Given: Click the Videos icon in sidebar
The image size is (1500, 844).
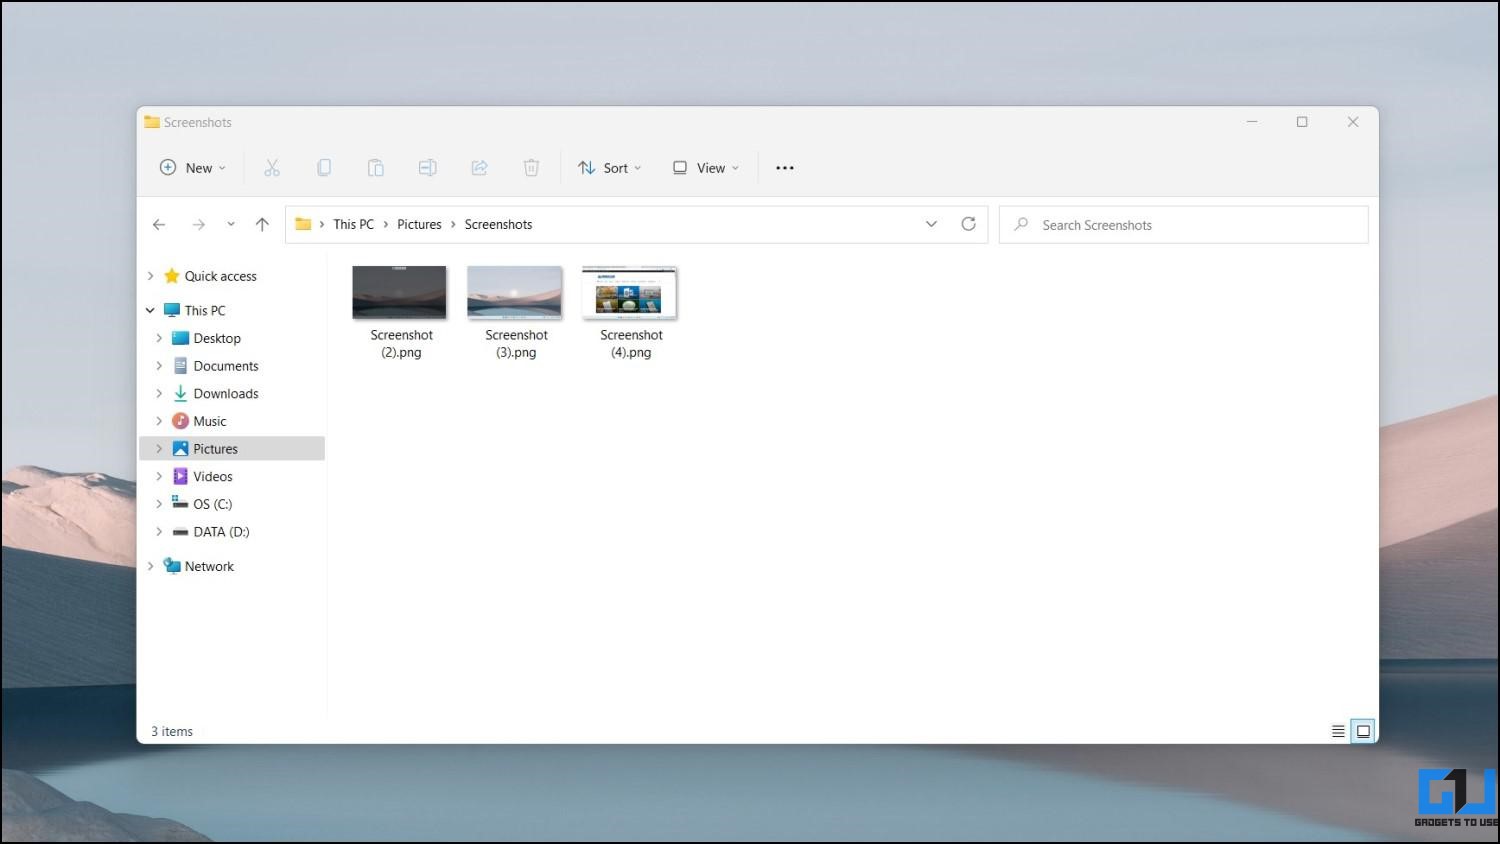Looking at the screenshot, I should [x=180, y=476].
